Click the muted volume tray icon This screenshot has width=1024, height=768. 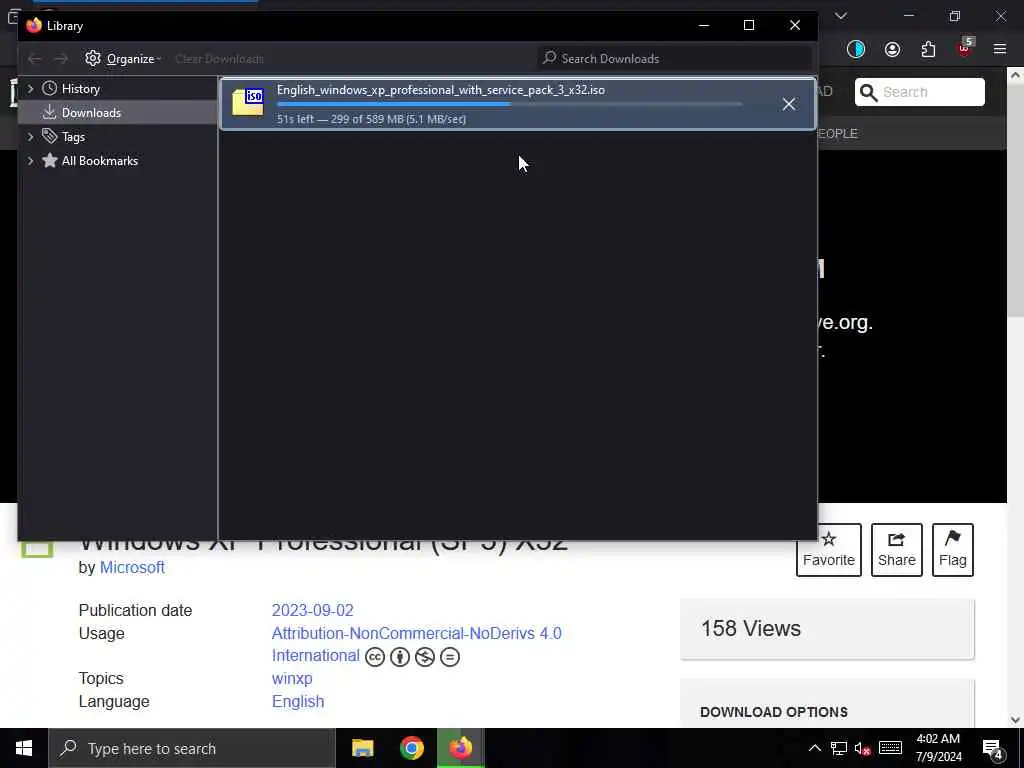[863, 748]
